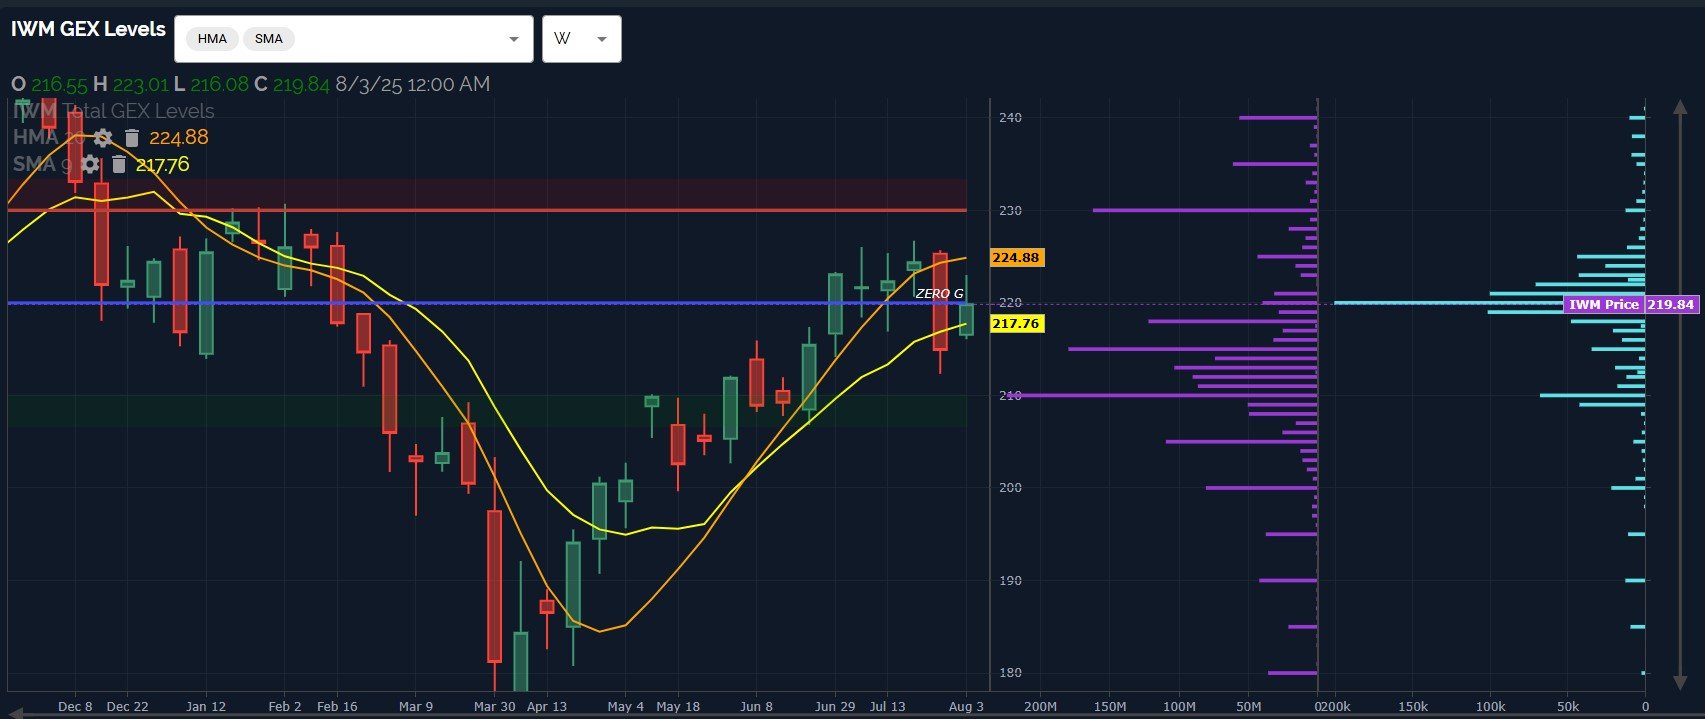Click the yellow 217.76 SMA price tag

click(x=1016, y=324)
